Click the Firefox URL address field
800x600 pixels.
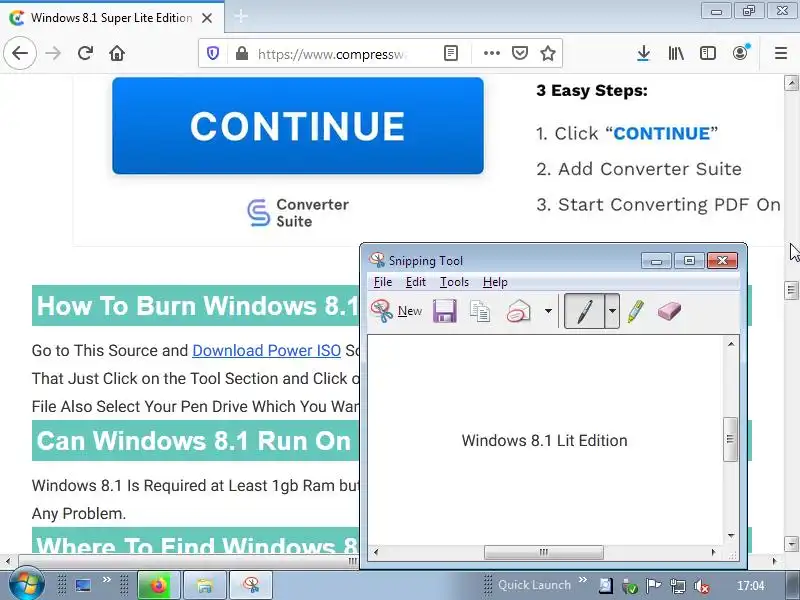(332, 54)
